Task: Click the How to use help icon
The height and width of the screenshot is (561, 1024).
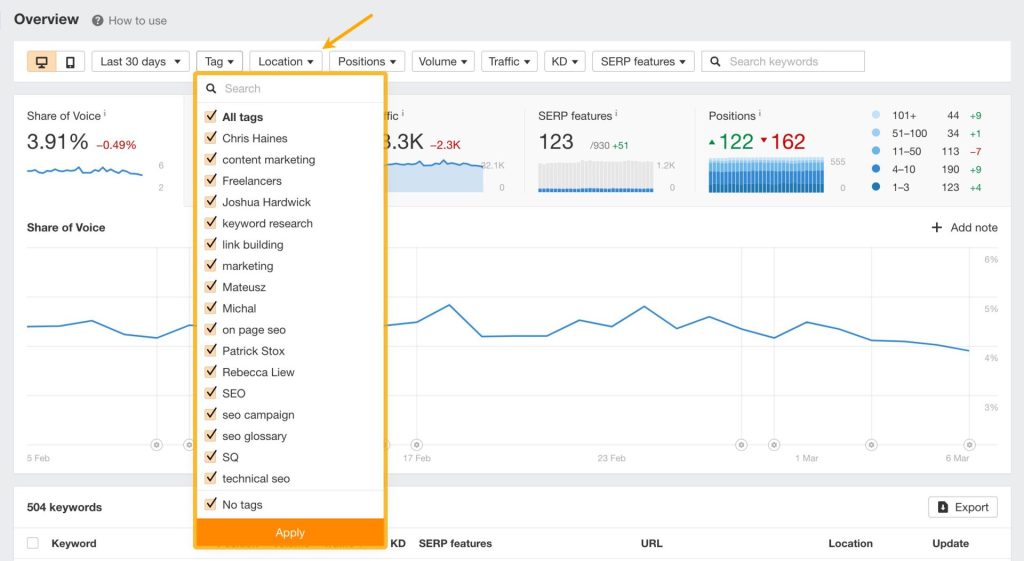Action: (98, 21)
